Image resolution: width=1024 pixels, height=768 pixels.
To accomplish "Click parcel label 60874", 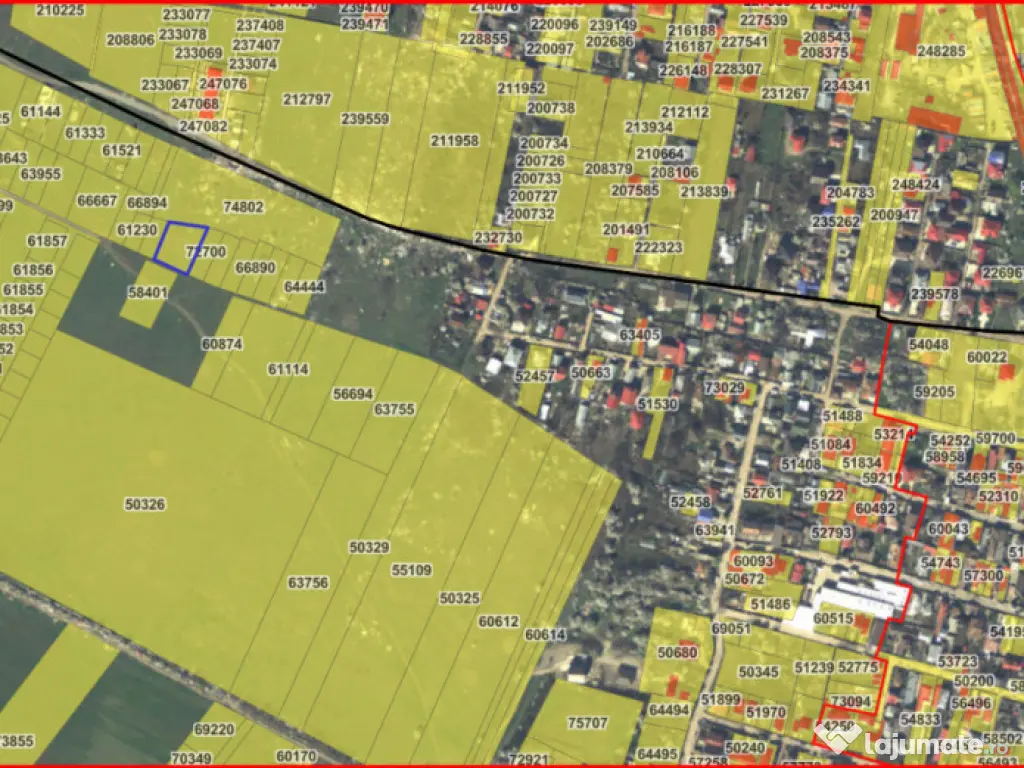I will (222, 343).
